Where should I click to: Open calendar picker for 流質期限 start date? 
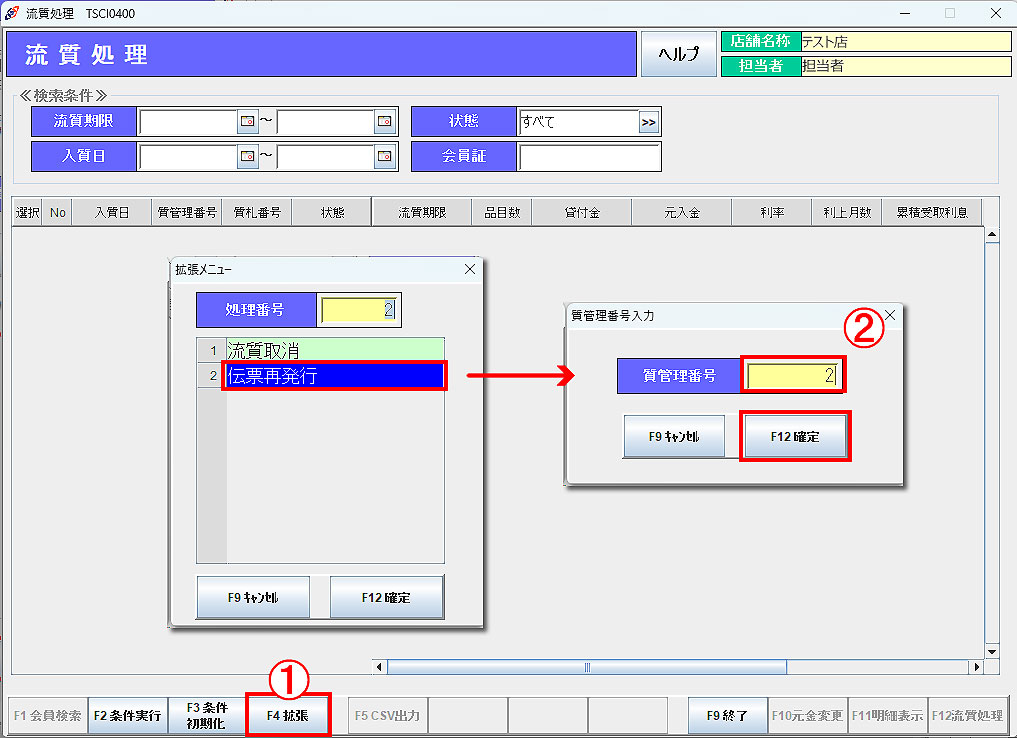click(247, 122)
